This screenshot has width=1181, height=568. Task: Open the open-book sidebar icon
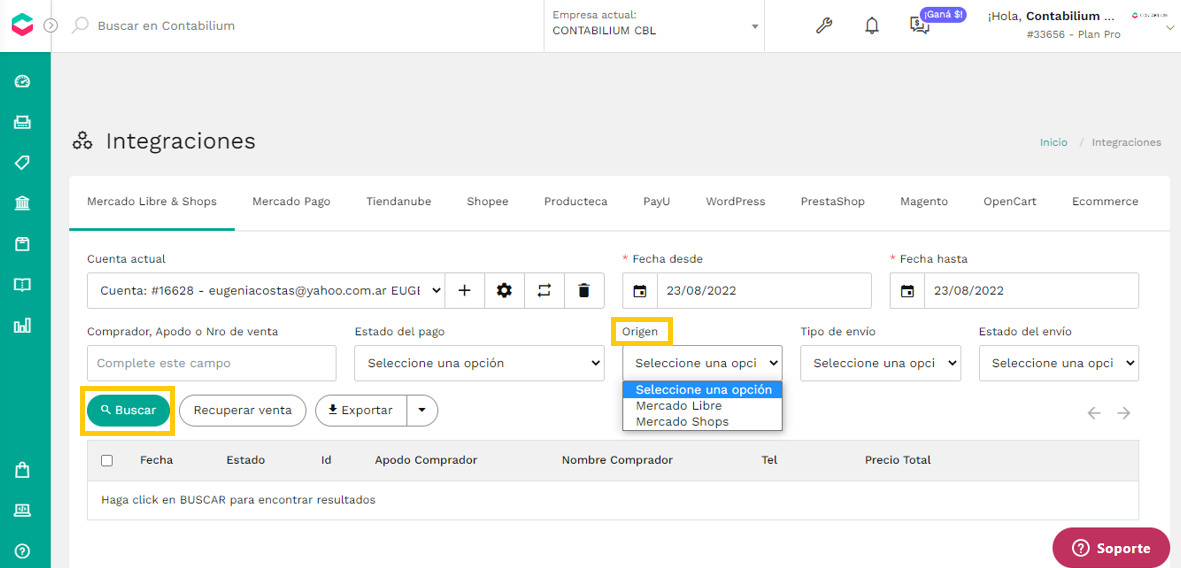coord(22,285)
